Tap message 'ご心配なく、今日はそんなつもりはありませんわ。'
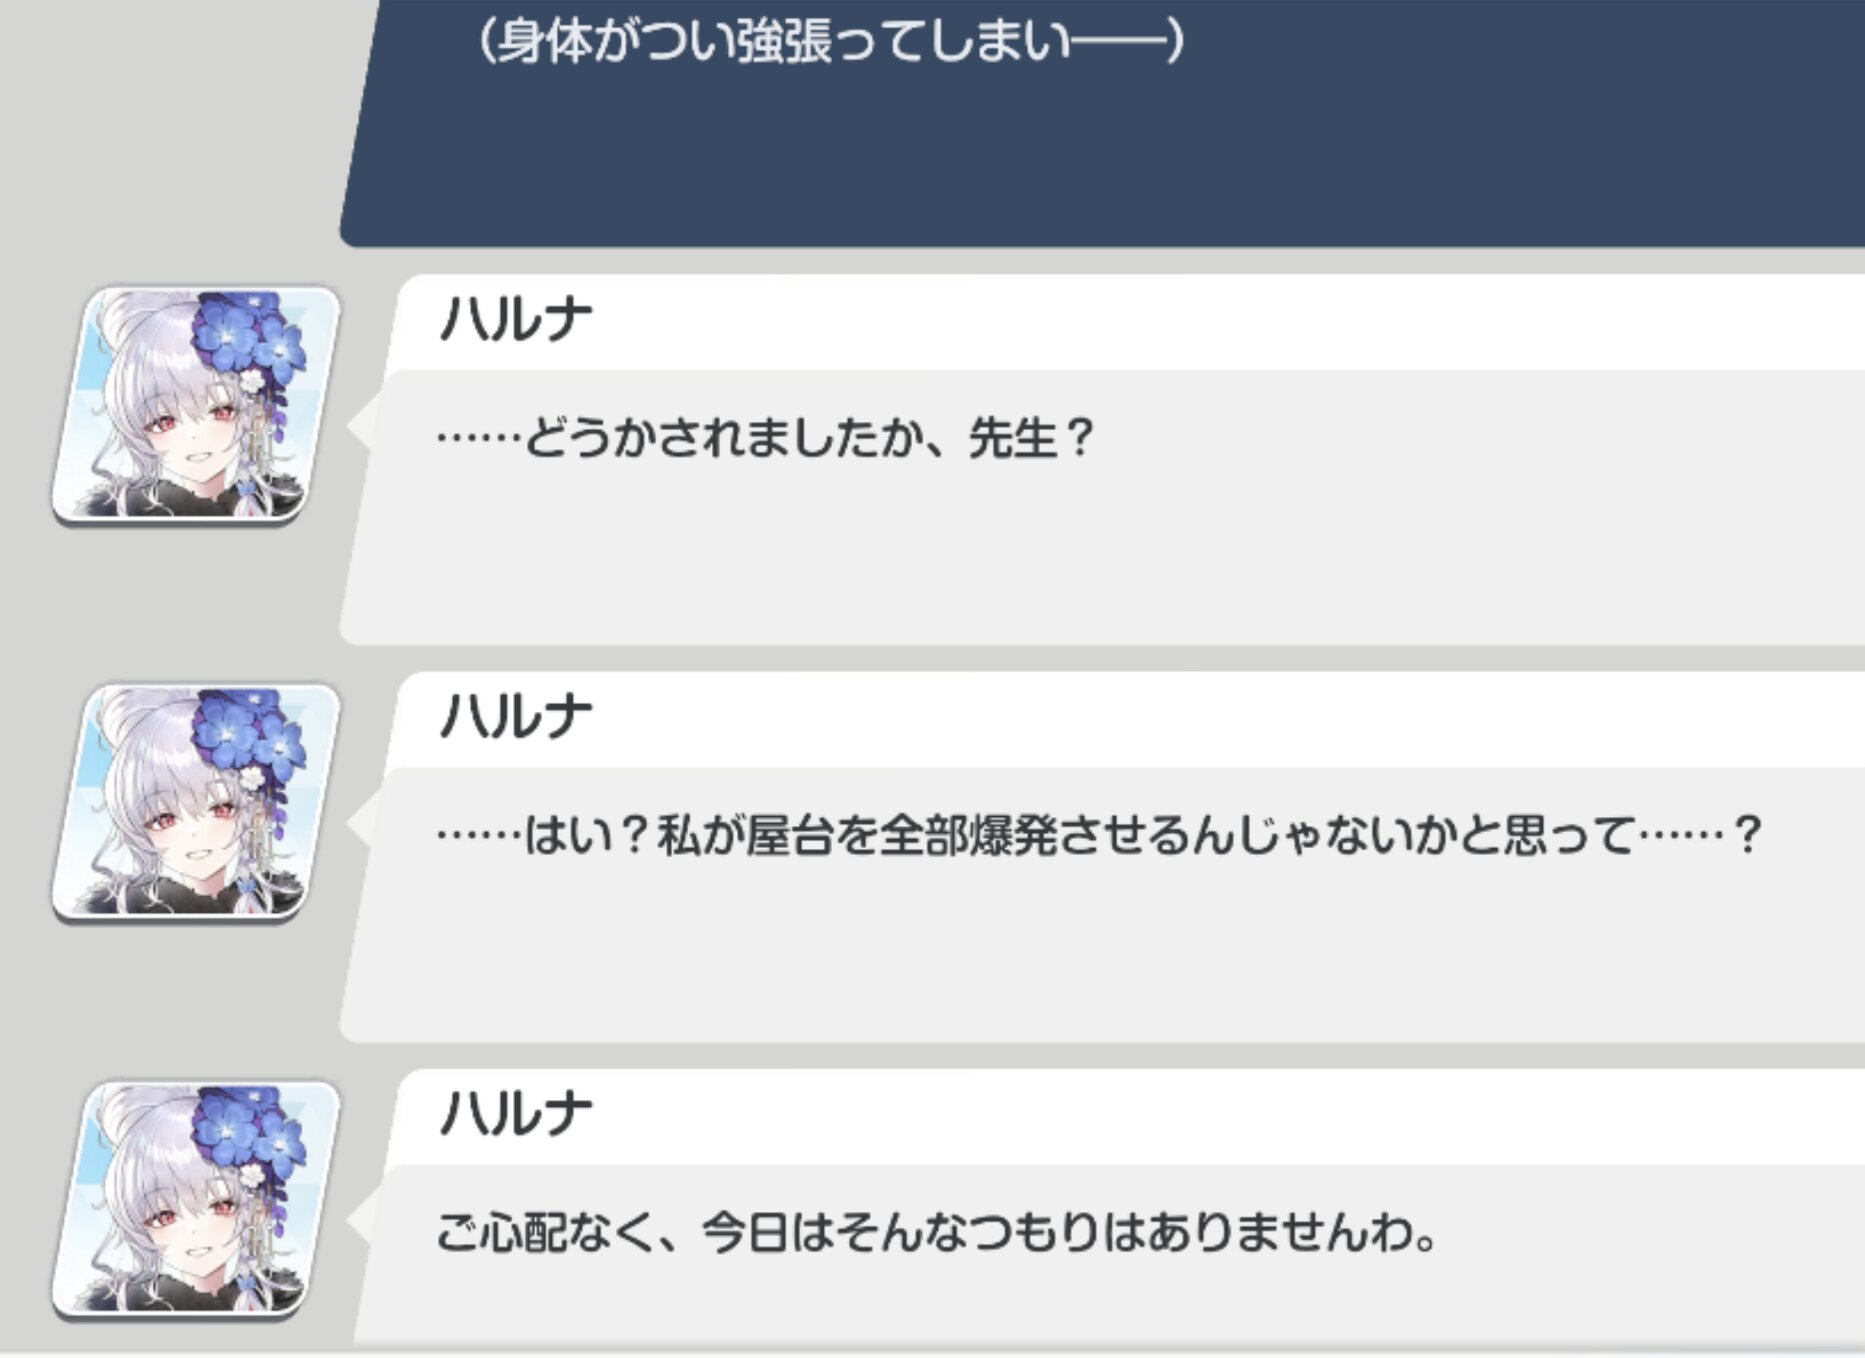 (x=937, y=1232)
